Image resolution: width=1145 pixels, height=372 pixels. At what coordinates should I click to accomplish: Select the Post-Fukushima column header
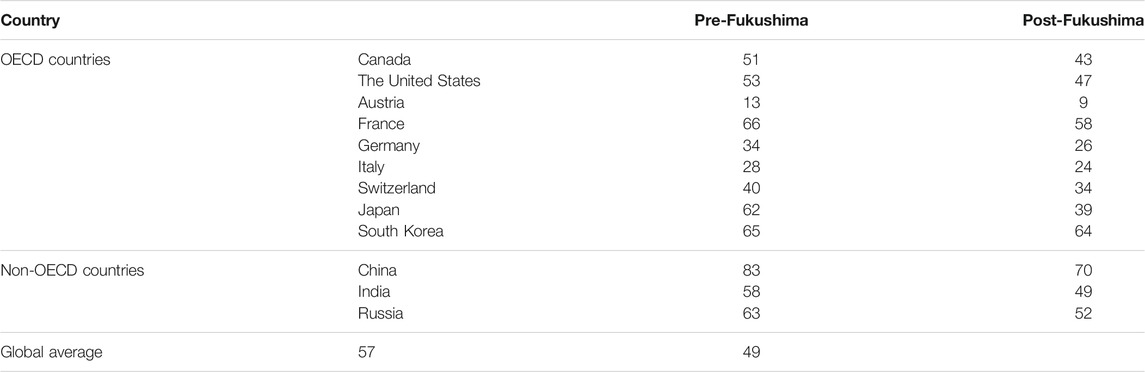tap(1084, 20)
